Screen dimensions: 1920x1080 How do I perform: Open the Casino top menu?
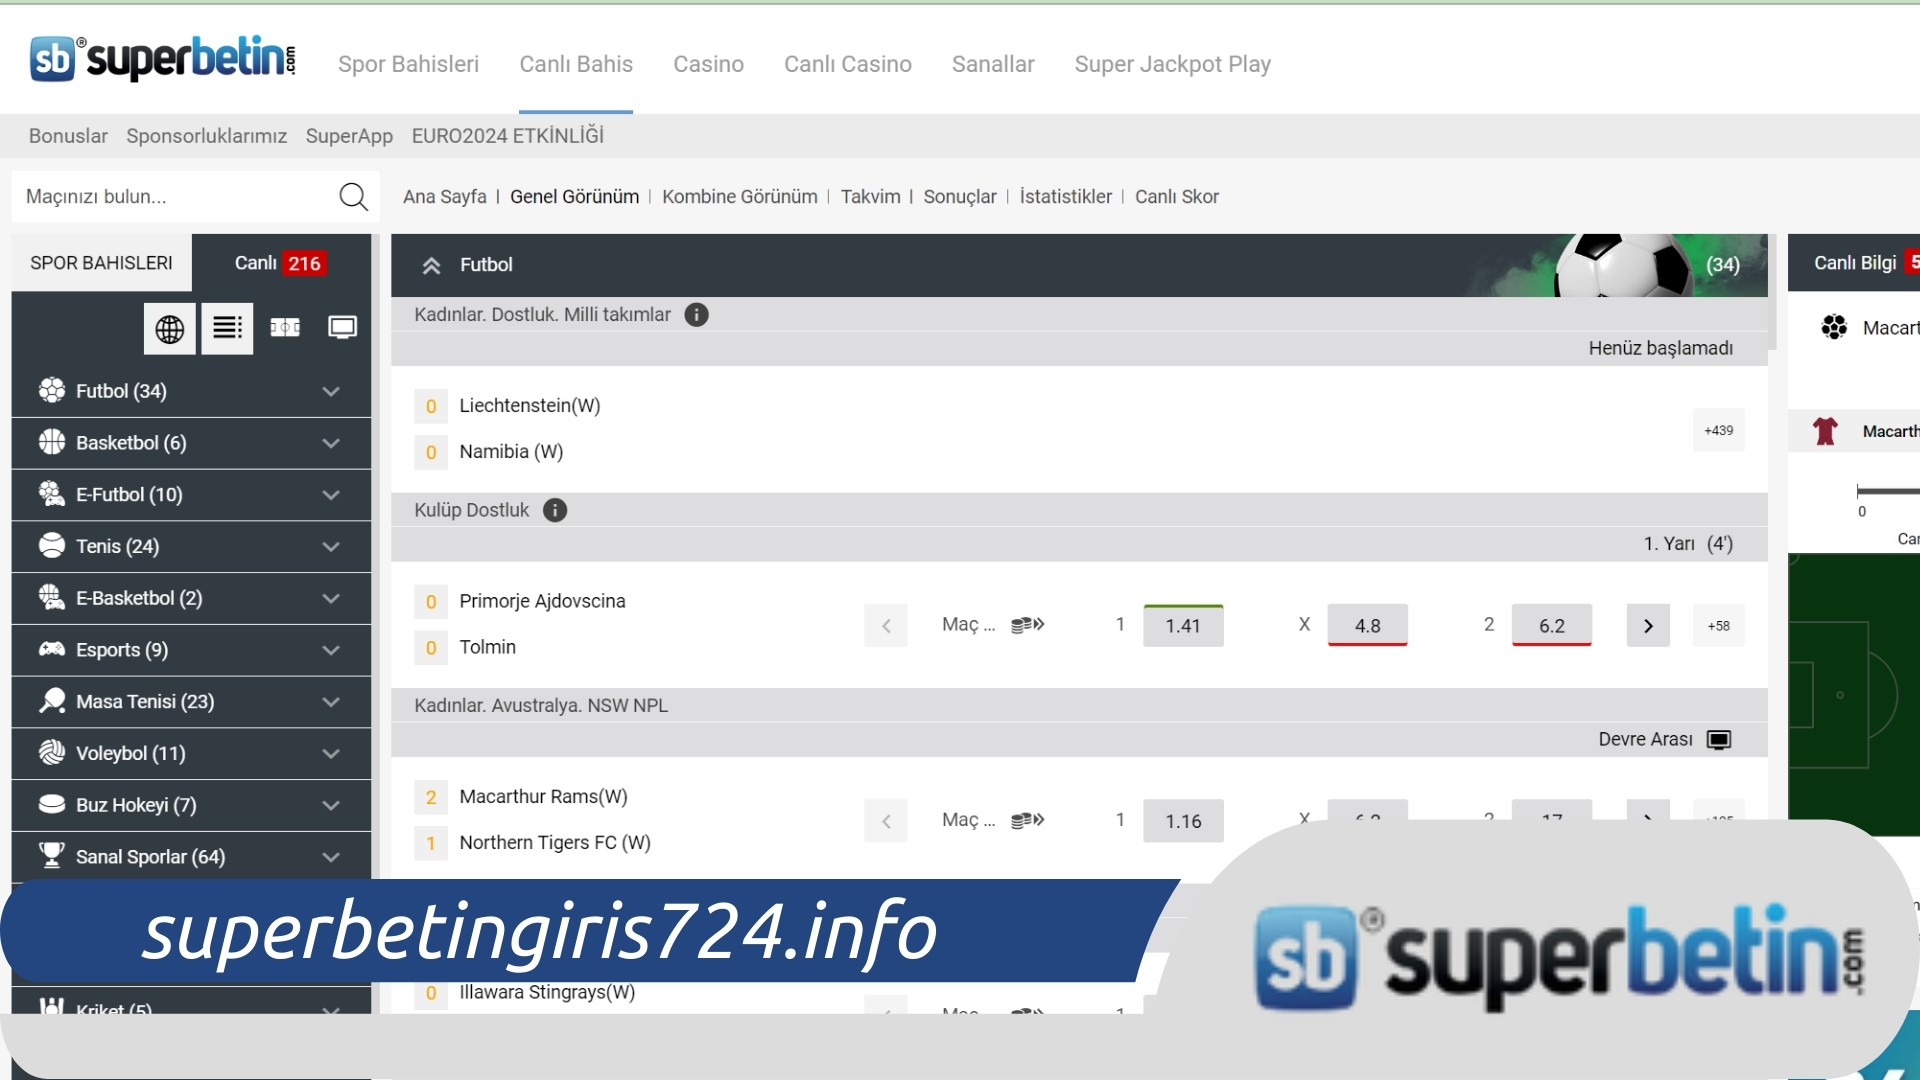coord(708,64)
